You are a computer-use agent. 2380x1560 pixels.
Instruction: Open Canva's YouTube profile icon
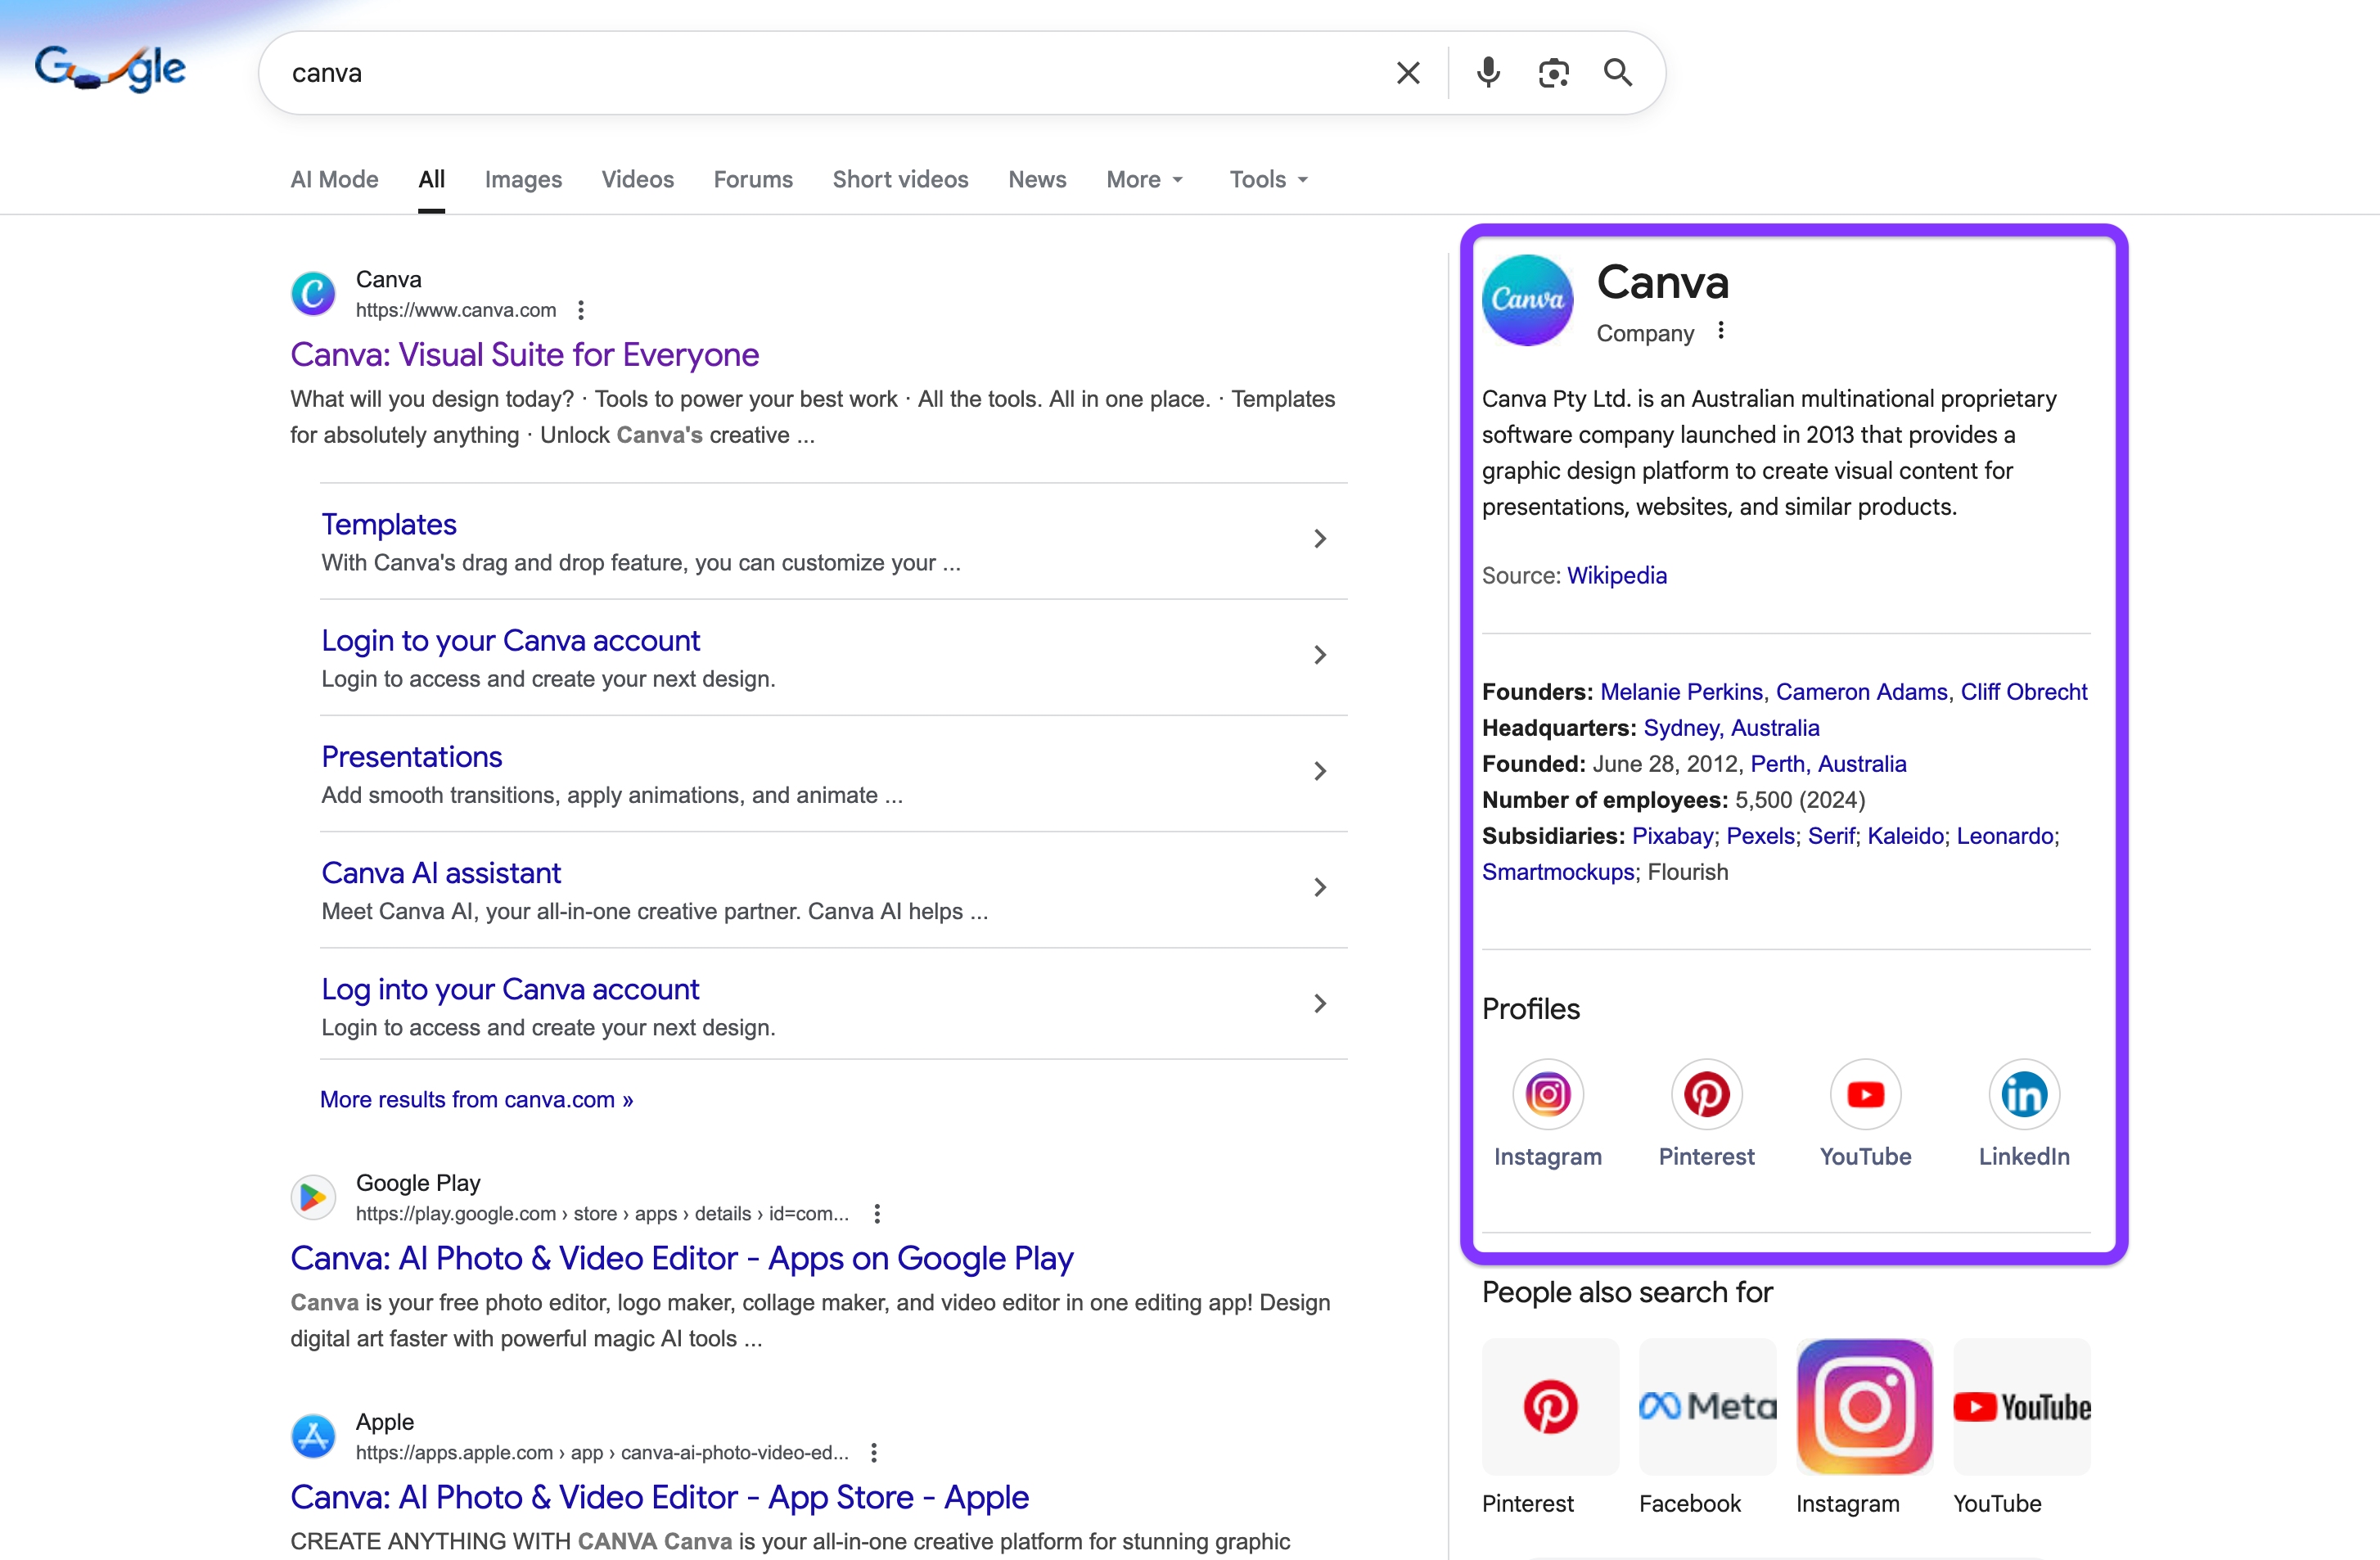pyautogui.click(x=1865, y=1094)
